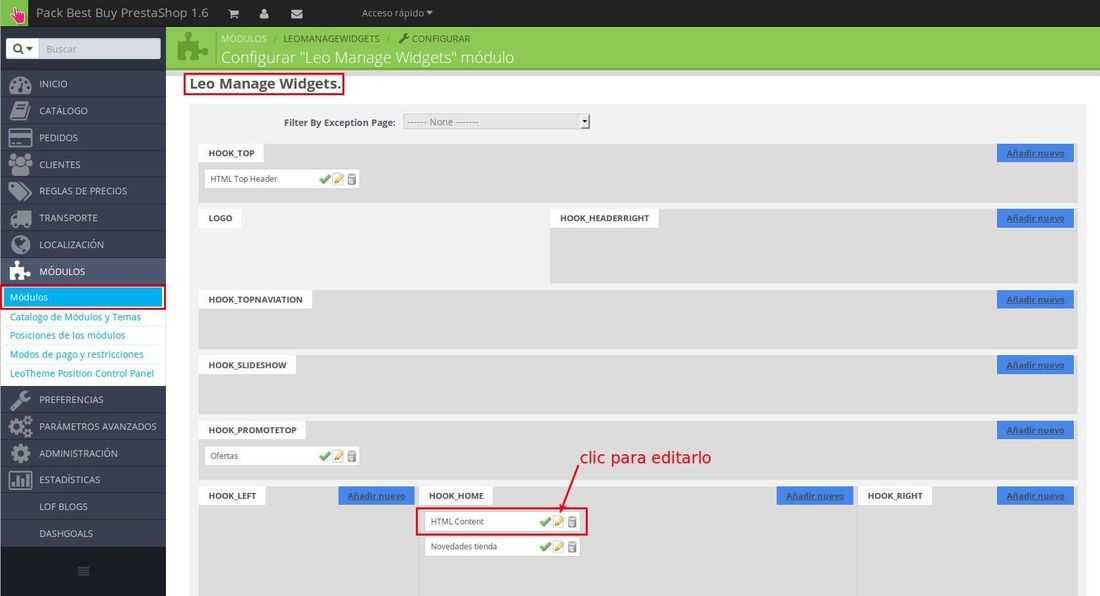Open the Administración sidebar menu

coord(83,453)
